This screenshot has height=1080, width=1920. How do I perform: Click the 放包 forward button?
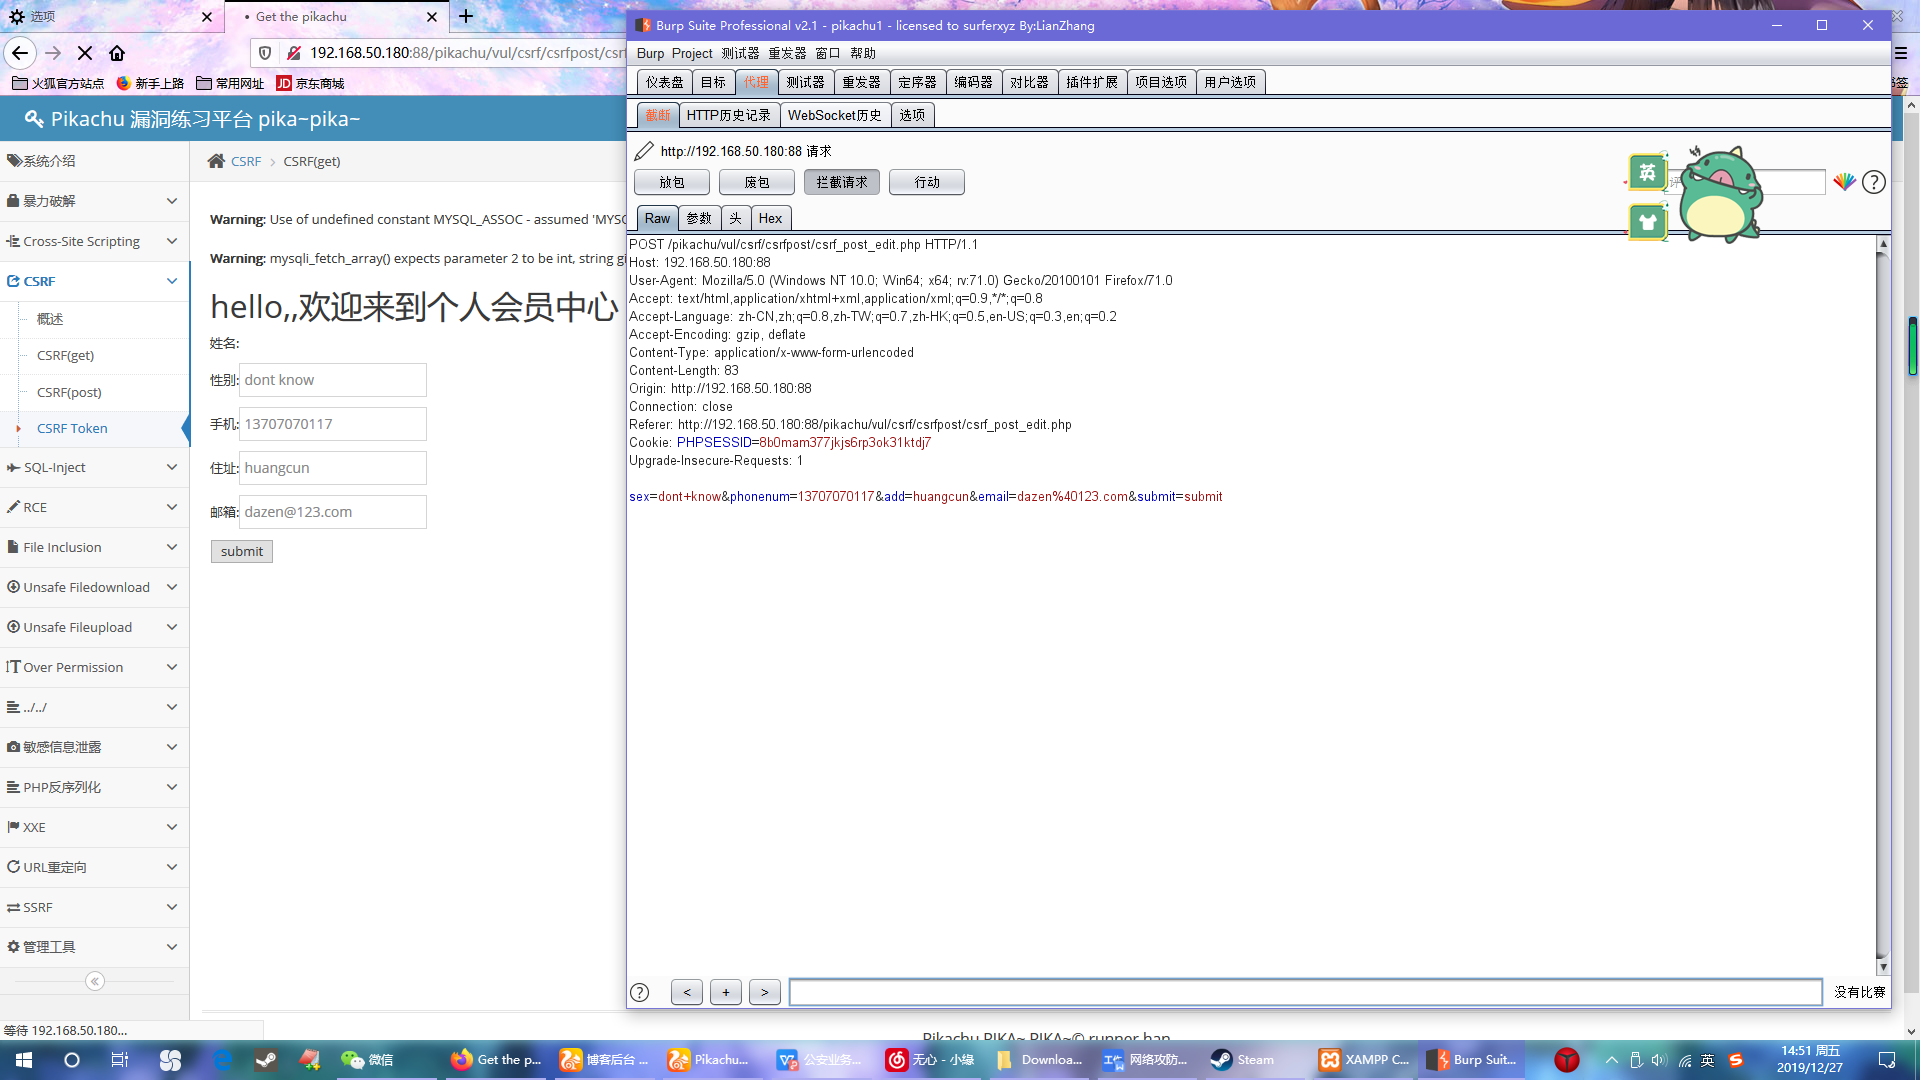[672, 182]
